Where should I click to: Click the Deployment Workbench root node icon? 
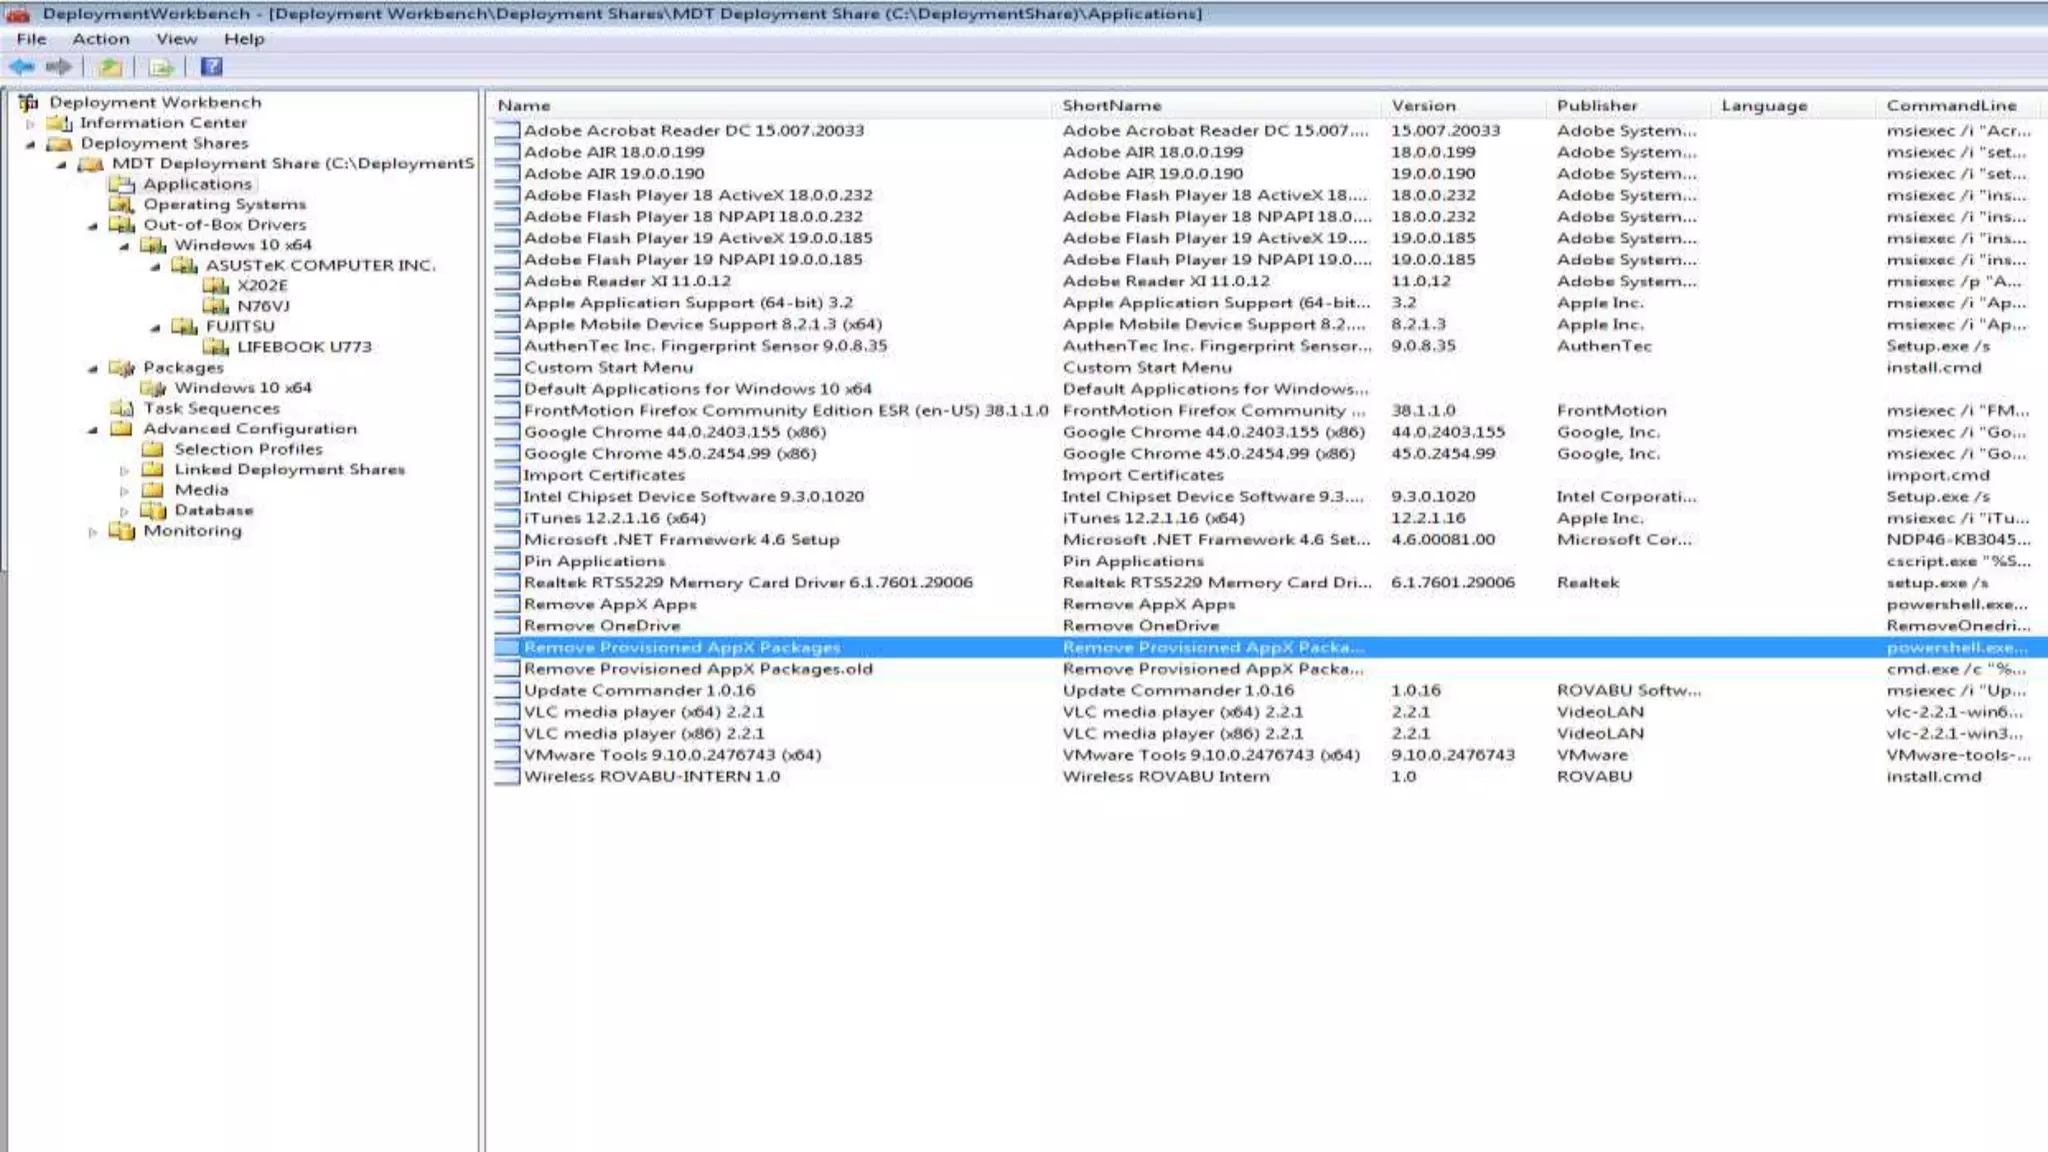pos(29,102)
